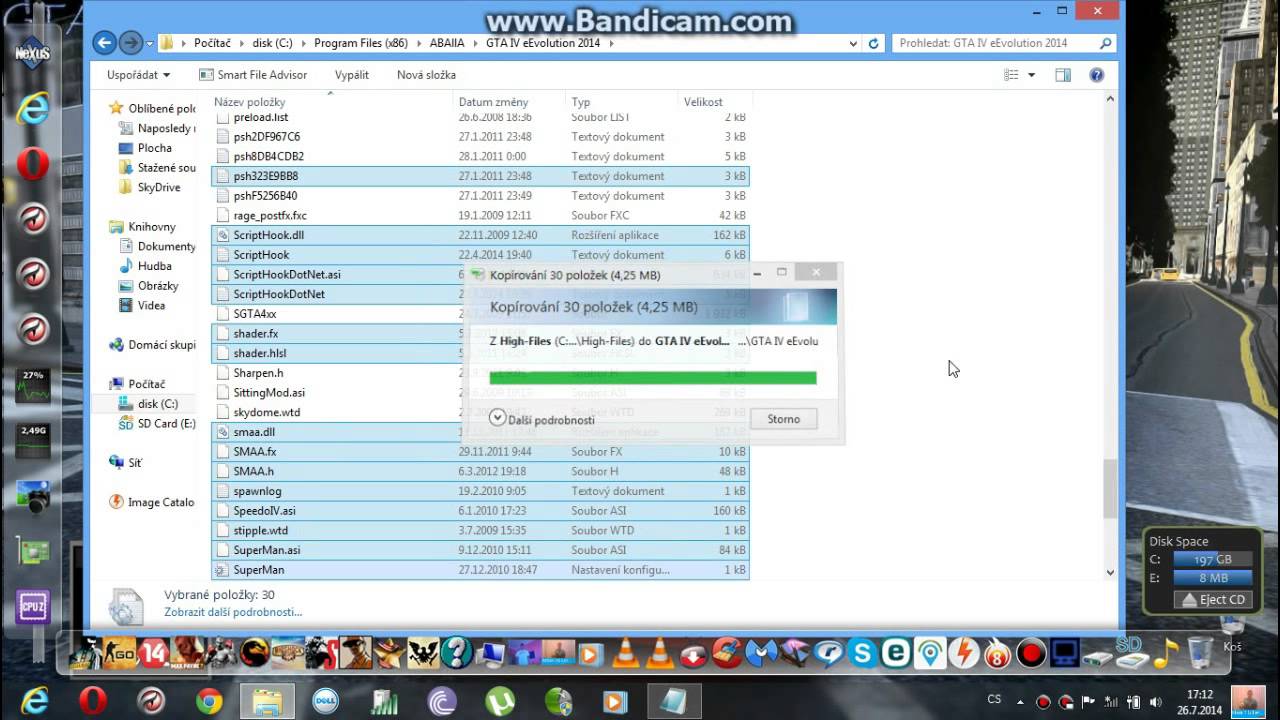Click Program Files (x86) in the breadcrumb
This screenshot has width=1280, height=720.
(361, 43)
